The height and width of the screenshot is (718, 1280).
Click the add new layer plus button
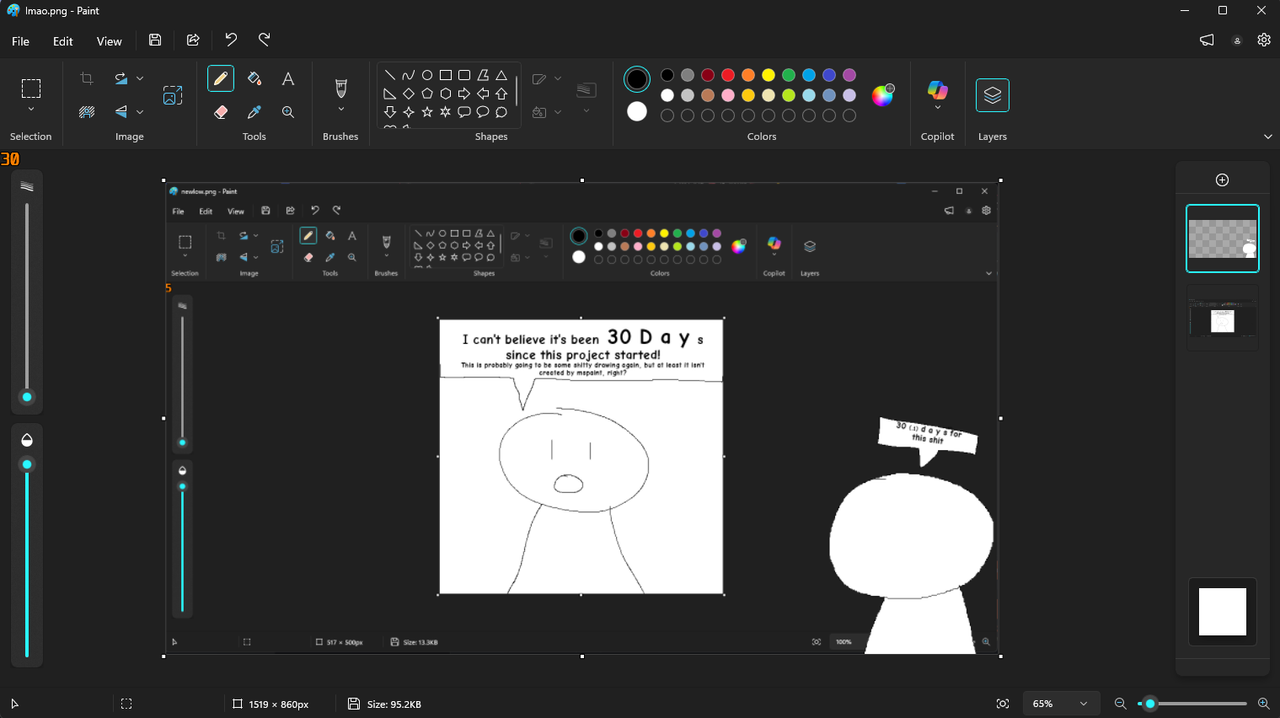click(x=1222, y=179)
